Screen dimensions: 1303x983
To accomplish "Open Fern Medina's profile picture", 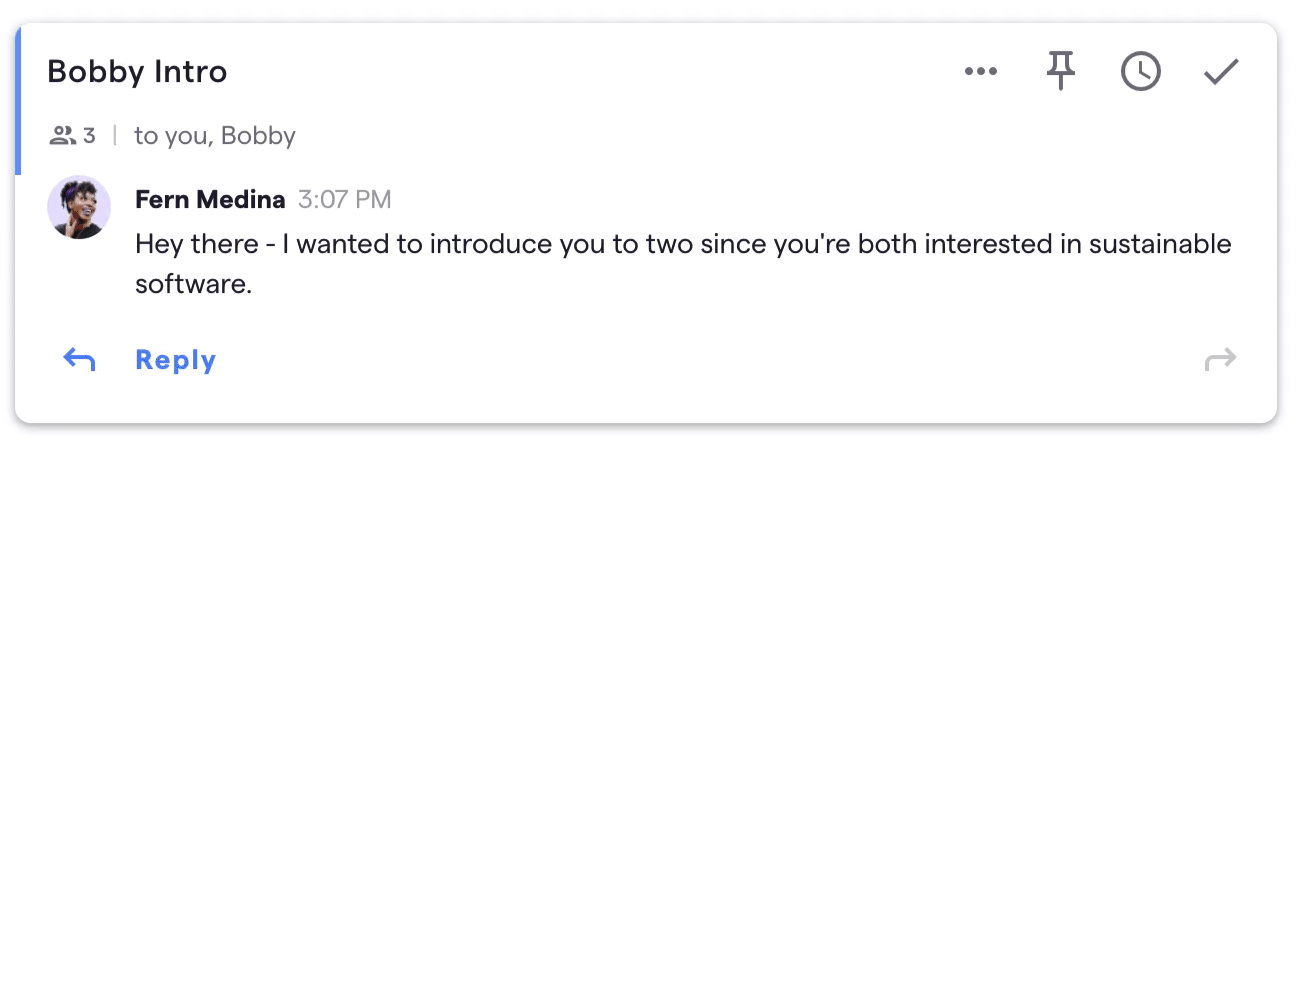I will (x=79, y=208).
